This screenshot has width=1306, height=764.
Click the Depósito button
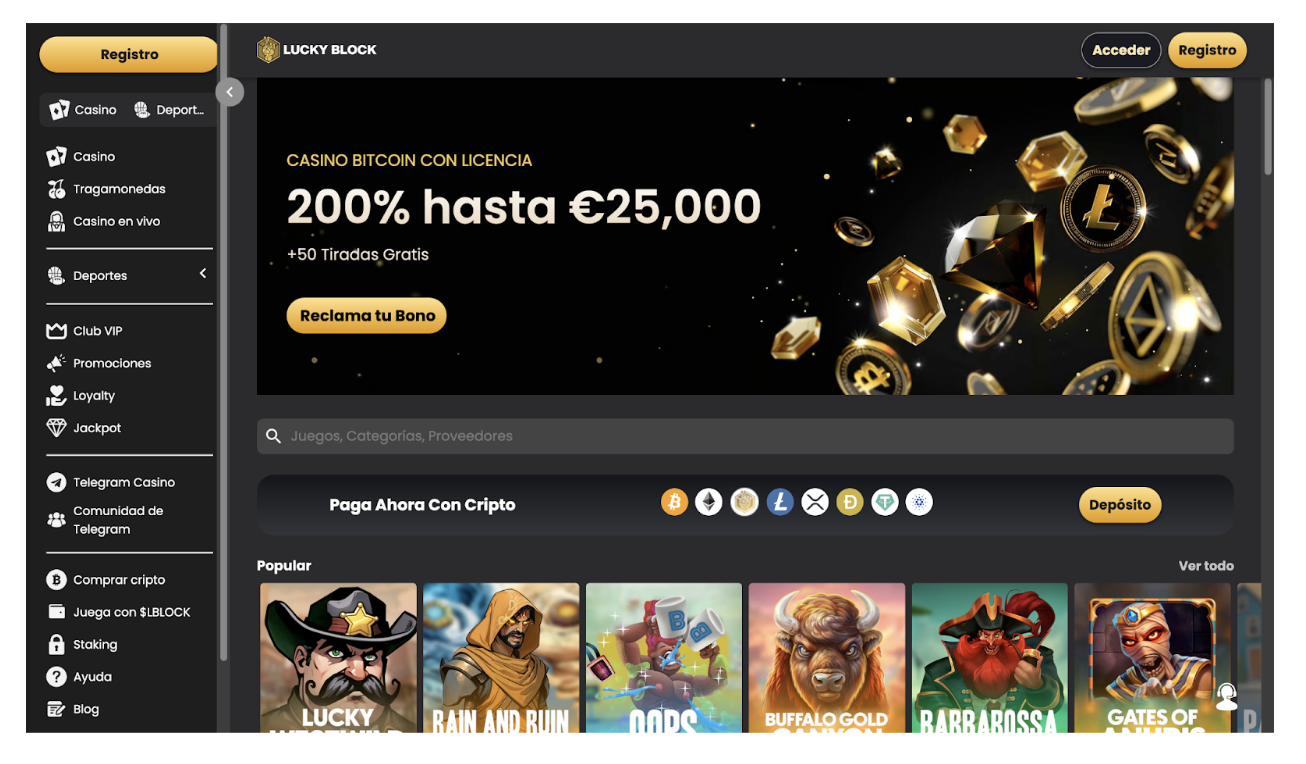pos(1120,505)
